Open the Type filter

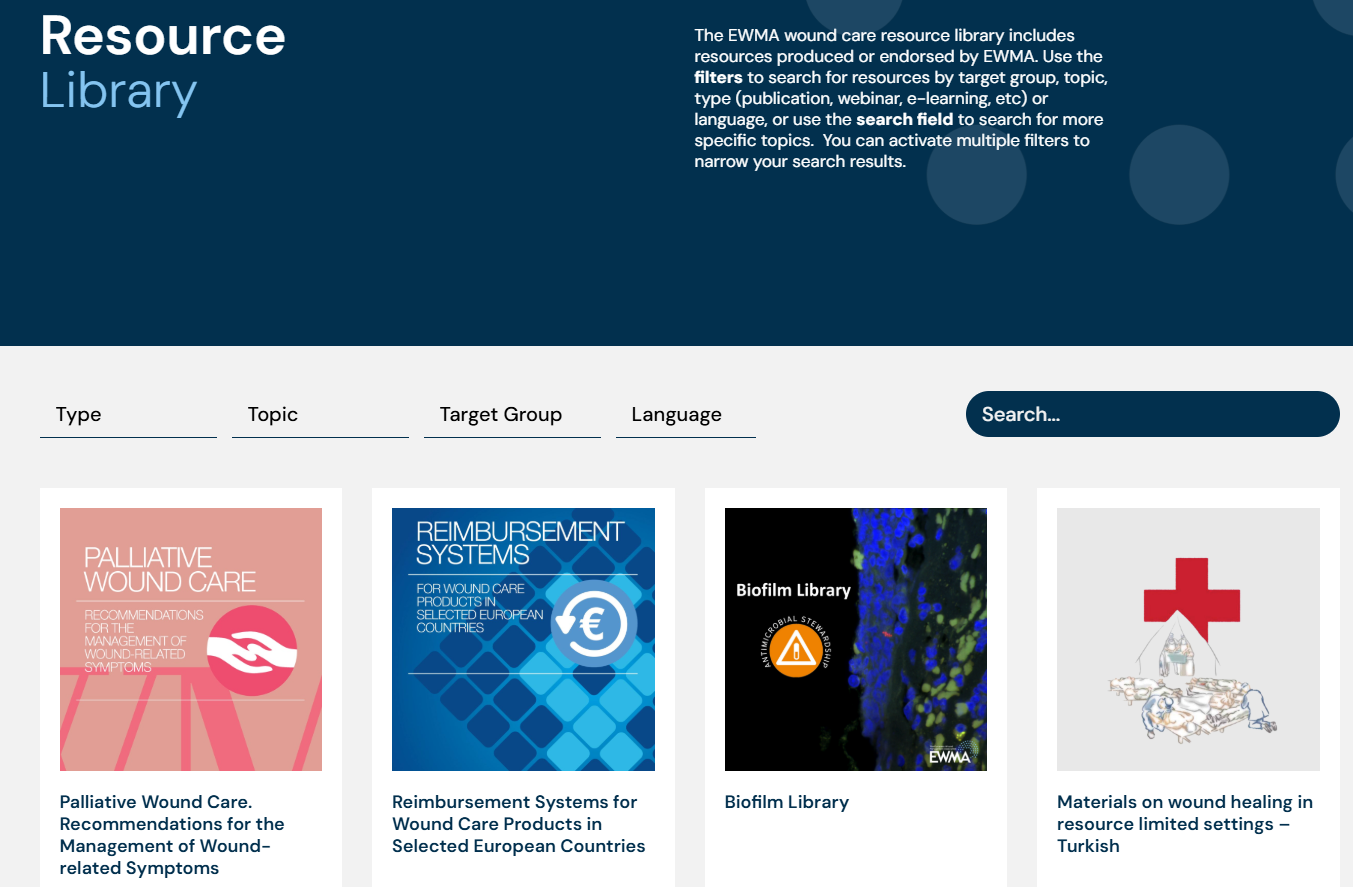click(80, 414)
